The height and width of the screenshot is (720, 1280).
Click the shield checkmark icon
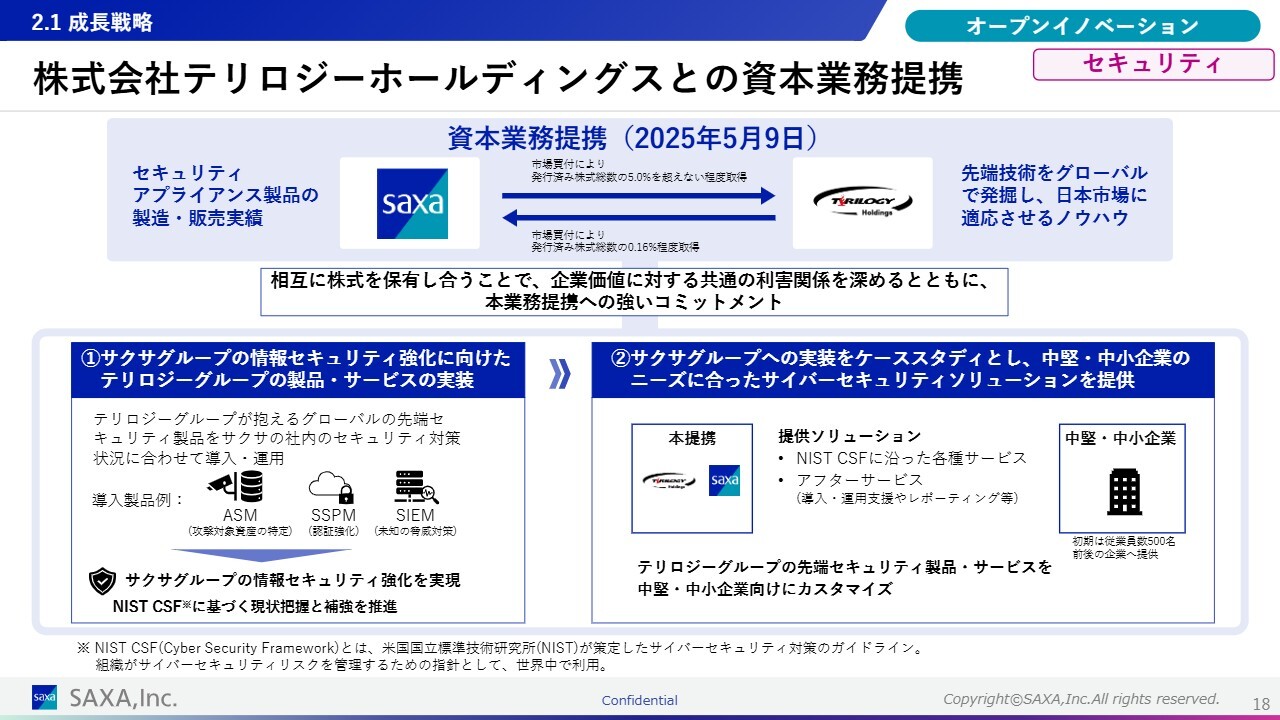pos(103,581)
